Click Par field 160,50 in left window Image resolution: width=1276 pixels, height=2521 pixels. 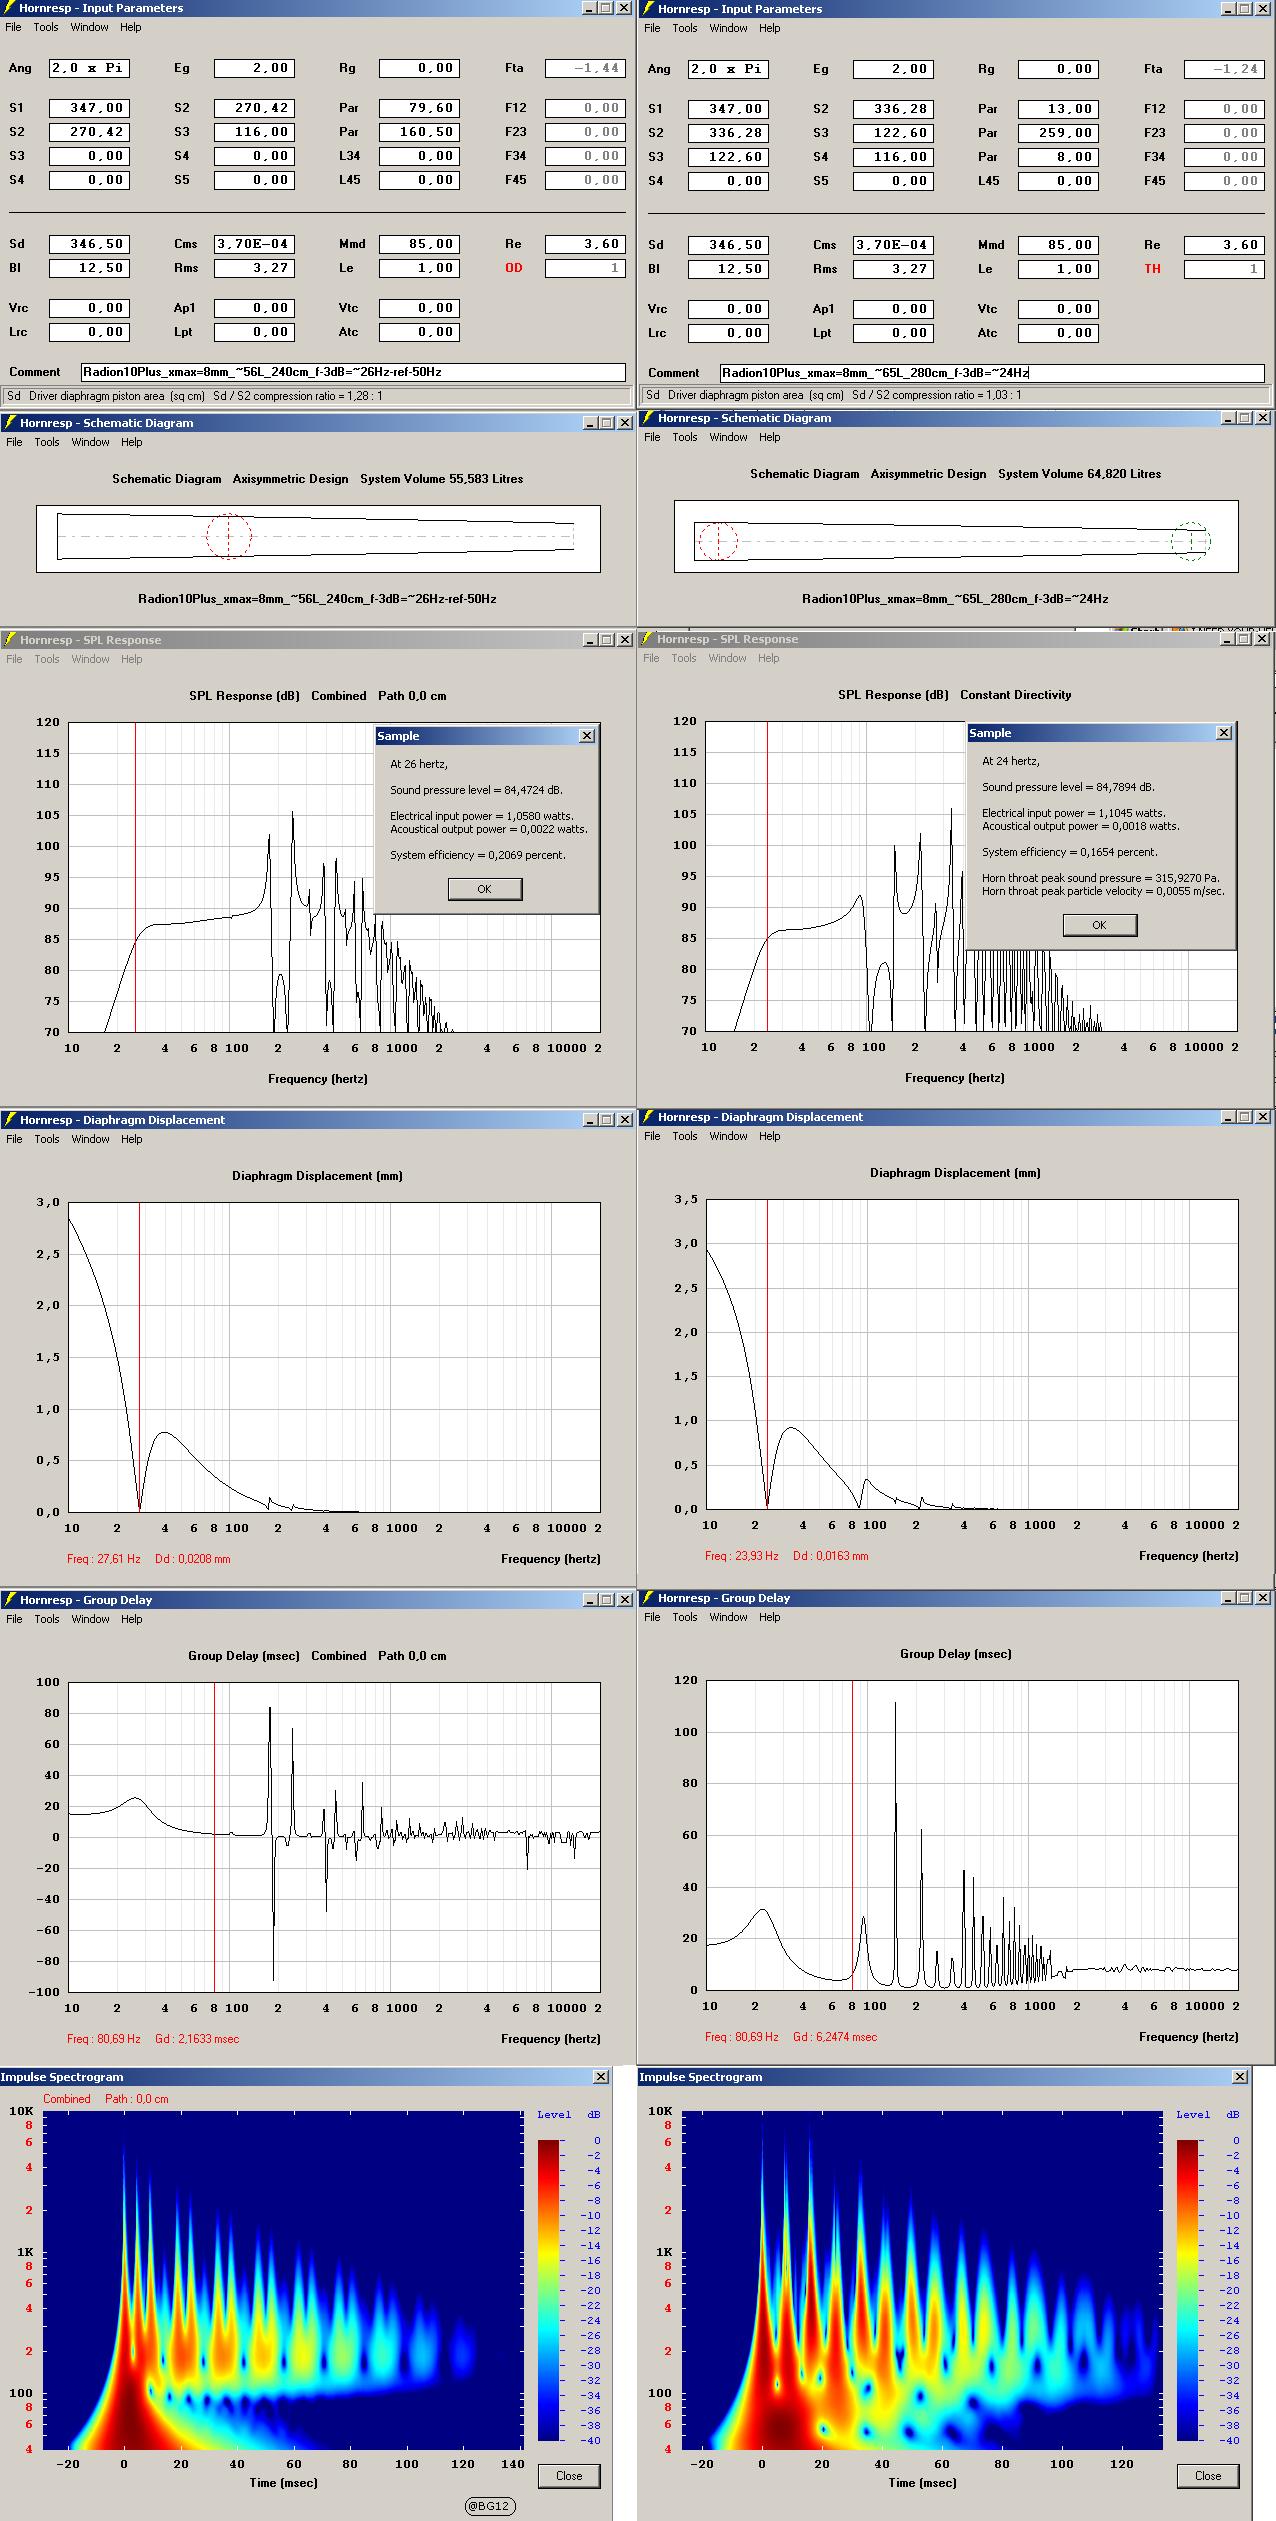click(418, 132)
